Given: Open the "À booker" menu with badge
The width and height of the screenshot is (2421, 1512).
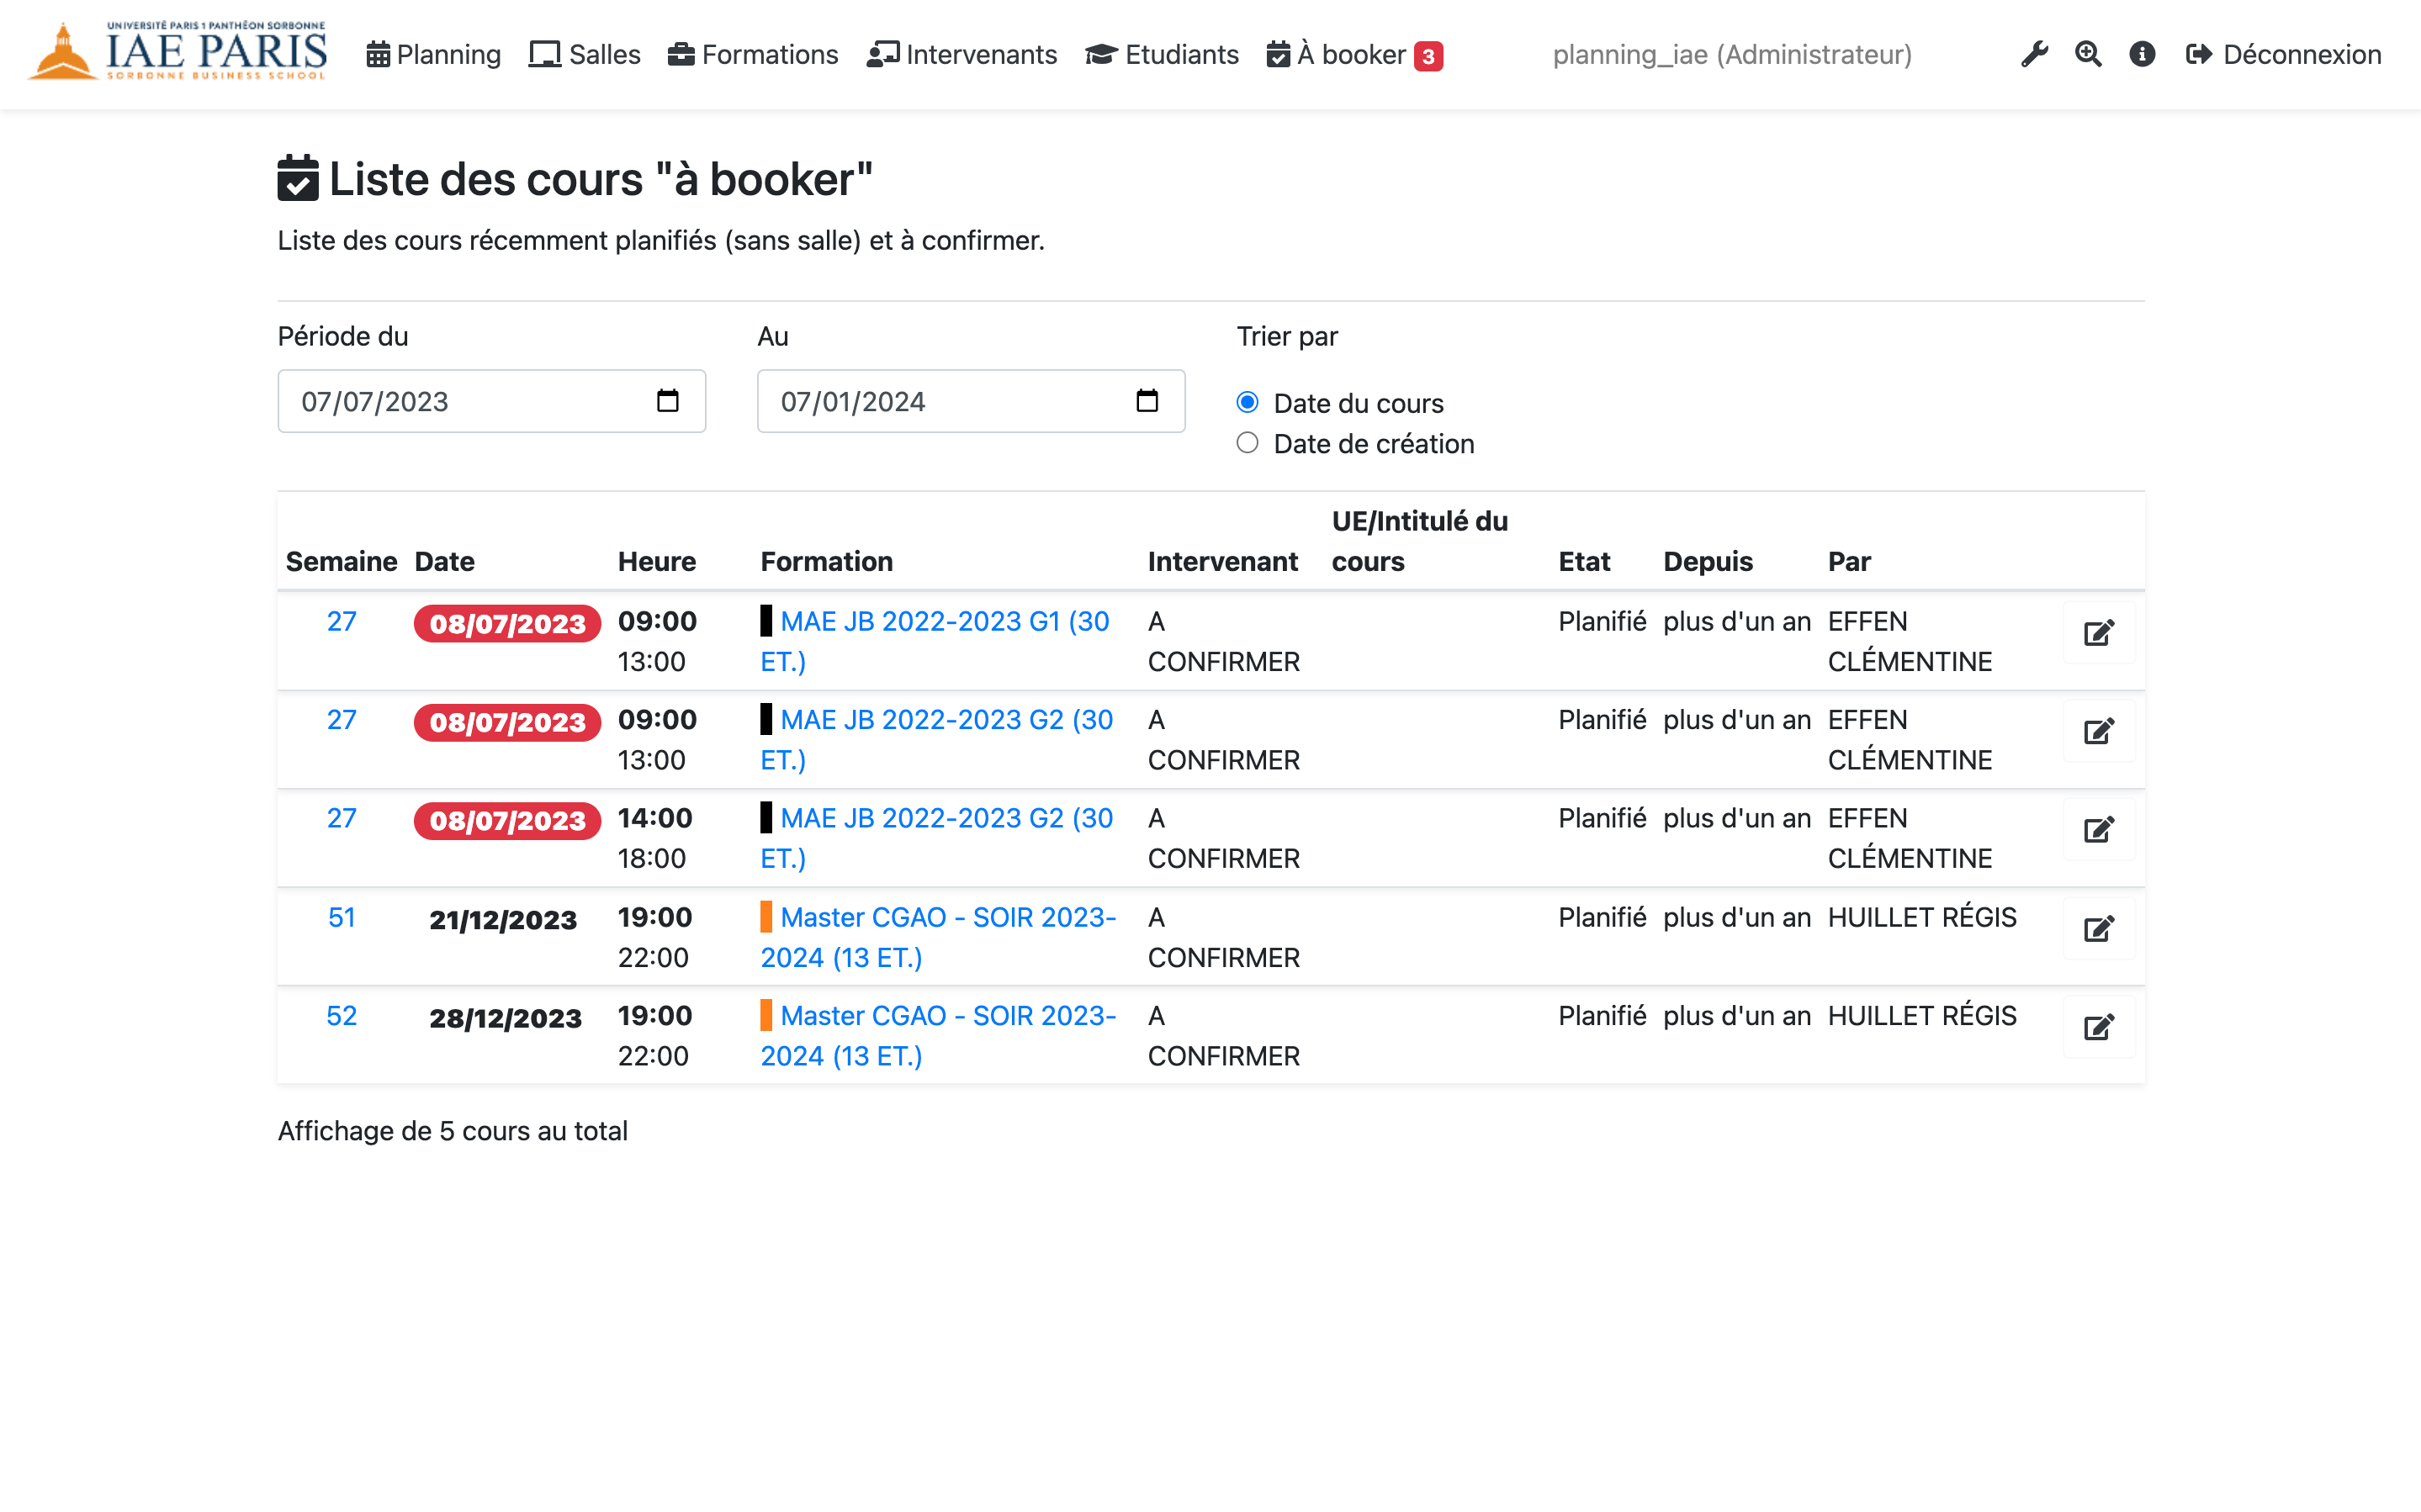Looking at the screenshot, I should click(x=1353, y=54).
